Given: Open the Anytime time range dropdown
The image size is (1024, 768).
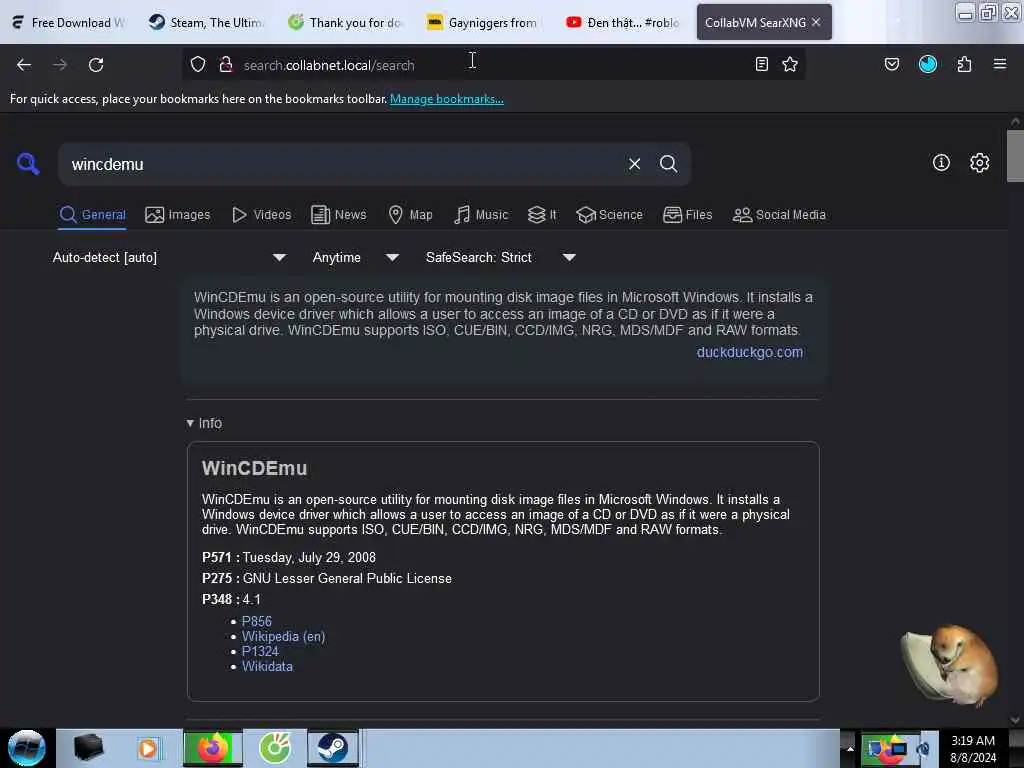Looking at the screenshot, I should click(355, 257).
